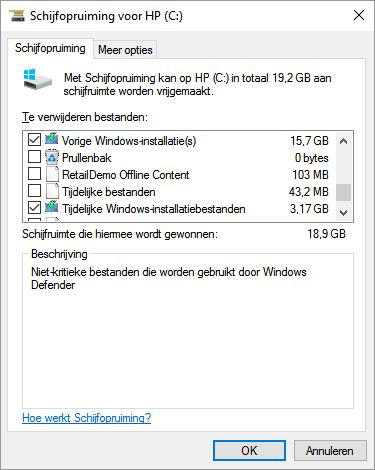Image resolution: width=375 pixels, height=470 pixels.
Task: Click the Tijdelijke bestanden file icon
Action: [x=52, y=191]
